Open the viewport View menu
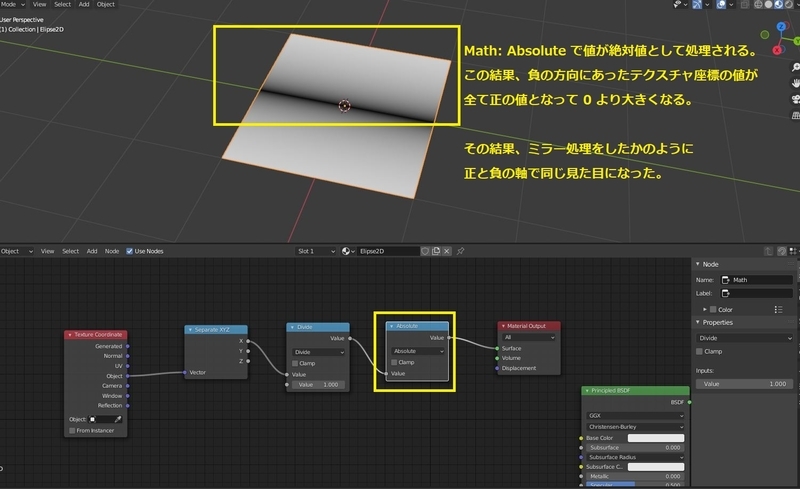Image resolution: width=800 pixels, height=489 pixels. tap(39, 4)
